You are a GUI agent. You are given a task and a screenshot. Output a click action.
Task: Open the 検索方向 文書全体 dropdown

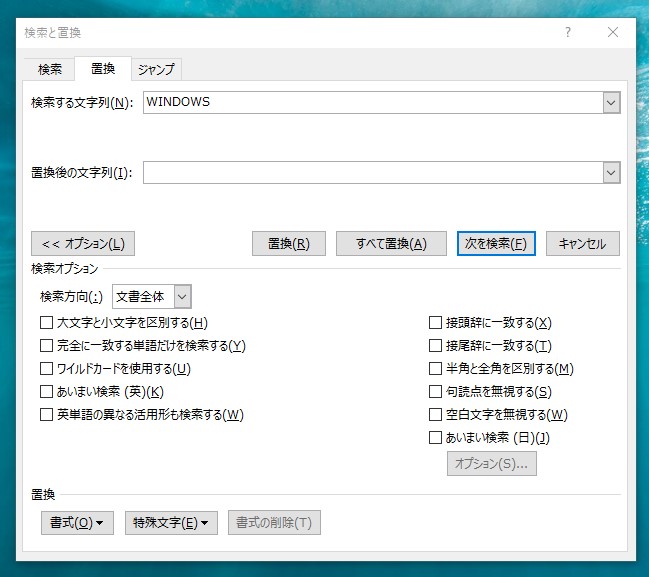point(181,296)
